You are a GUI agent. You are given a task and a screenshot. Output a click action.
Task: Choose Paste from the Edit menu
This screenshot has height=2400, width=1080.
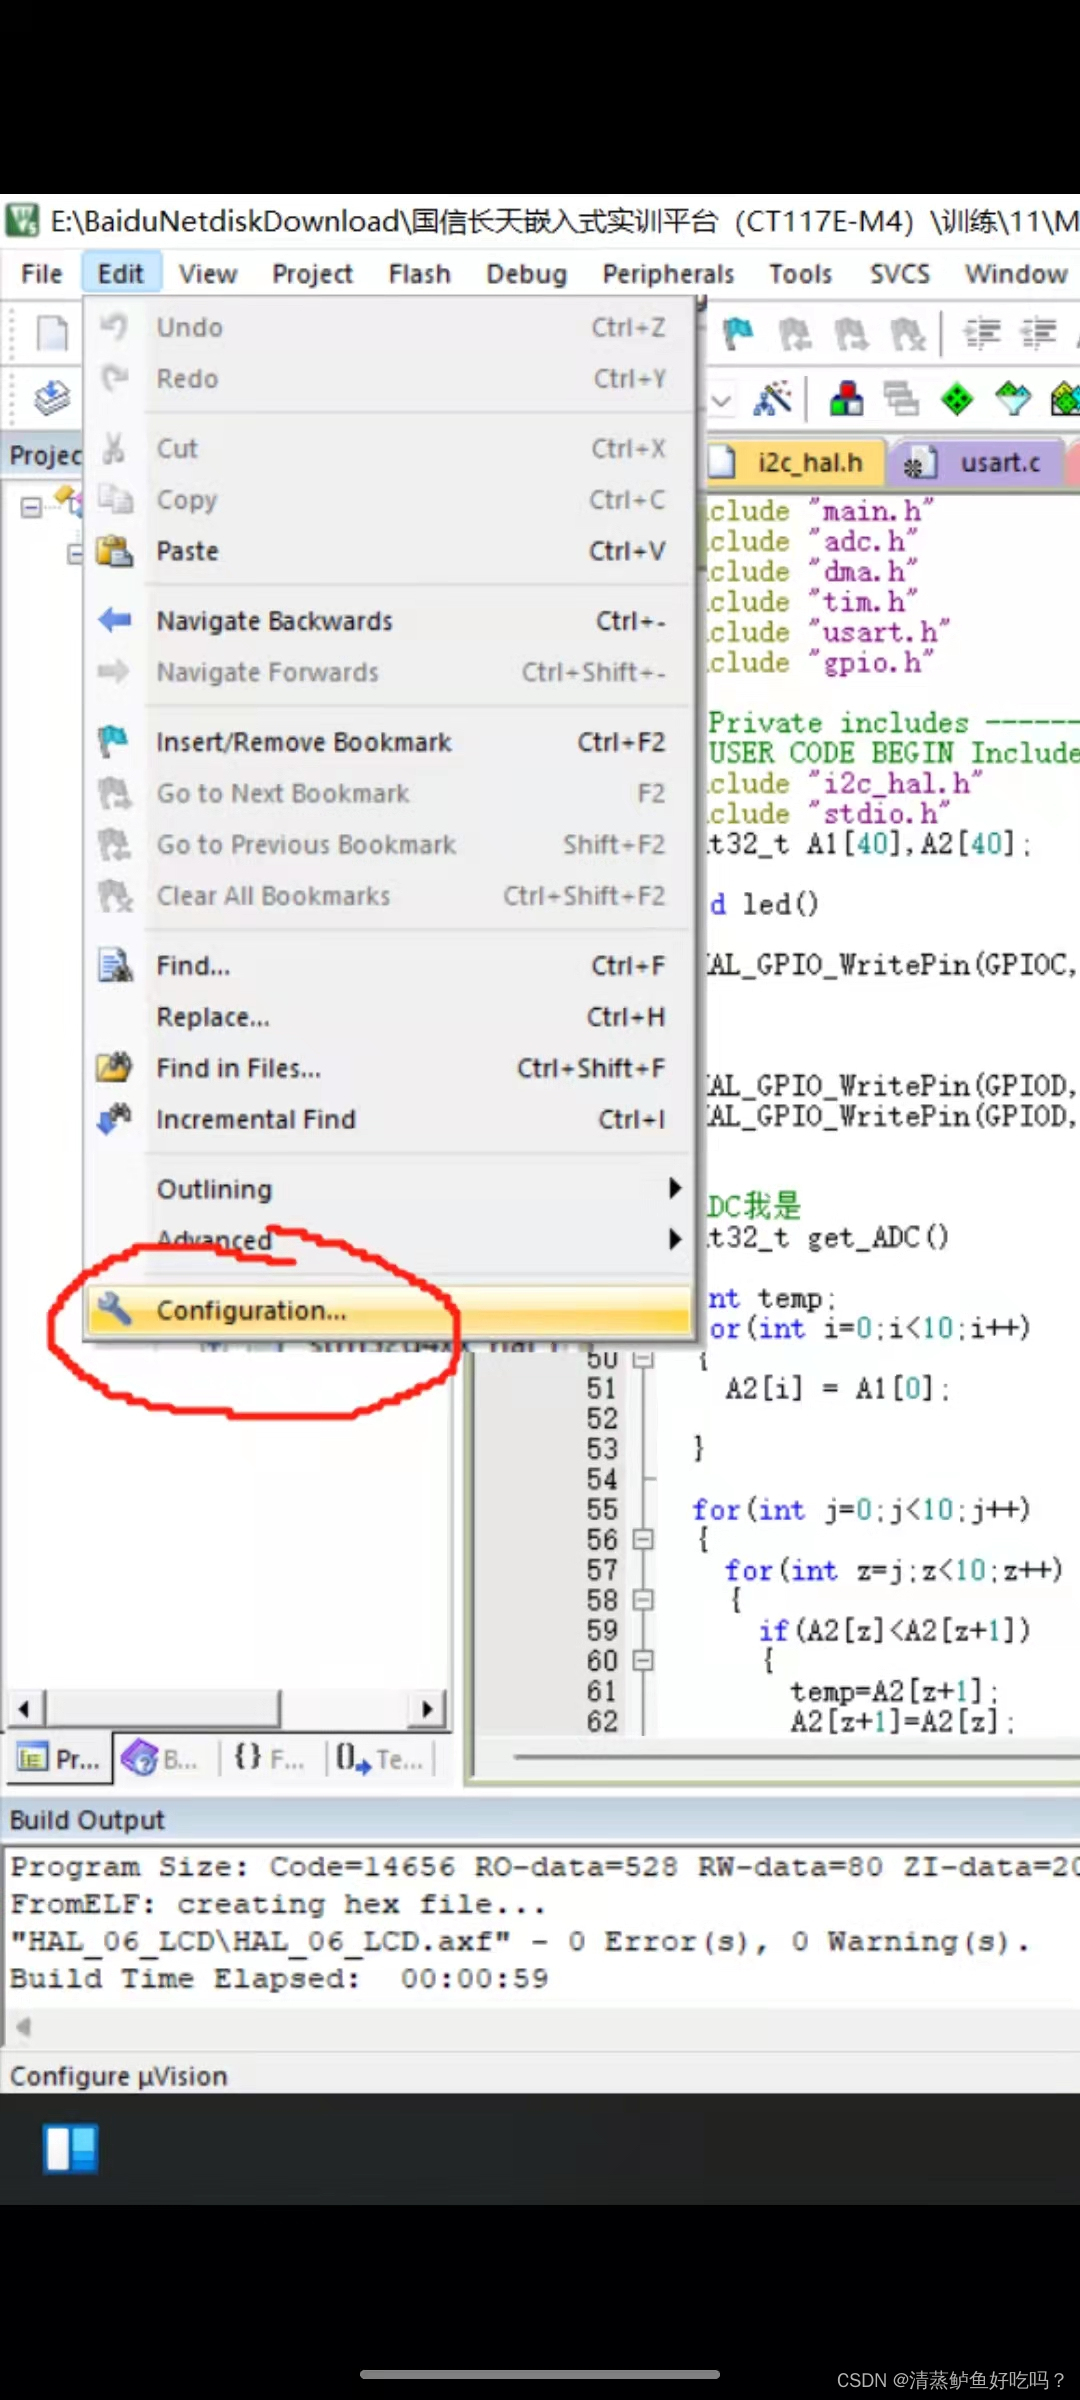pos(390,551)
